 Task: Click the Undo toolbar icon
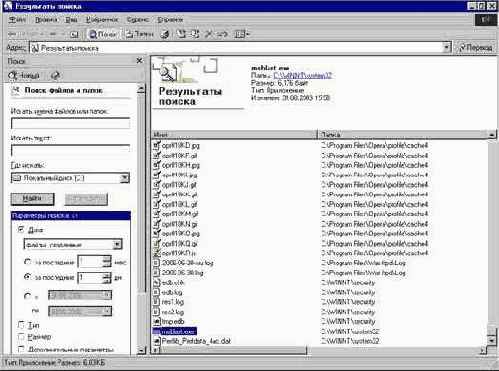pyautogui.click(x=222, y=34)
